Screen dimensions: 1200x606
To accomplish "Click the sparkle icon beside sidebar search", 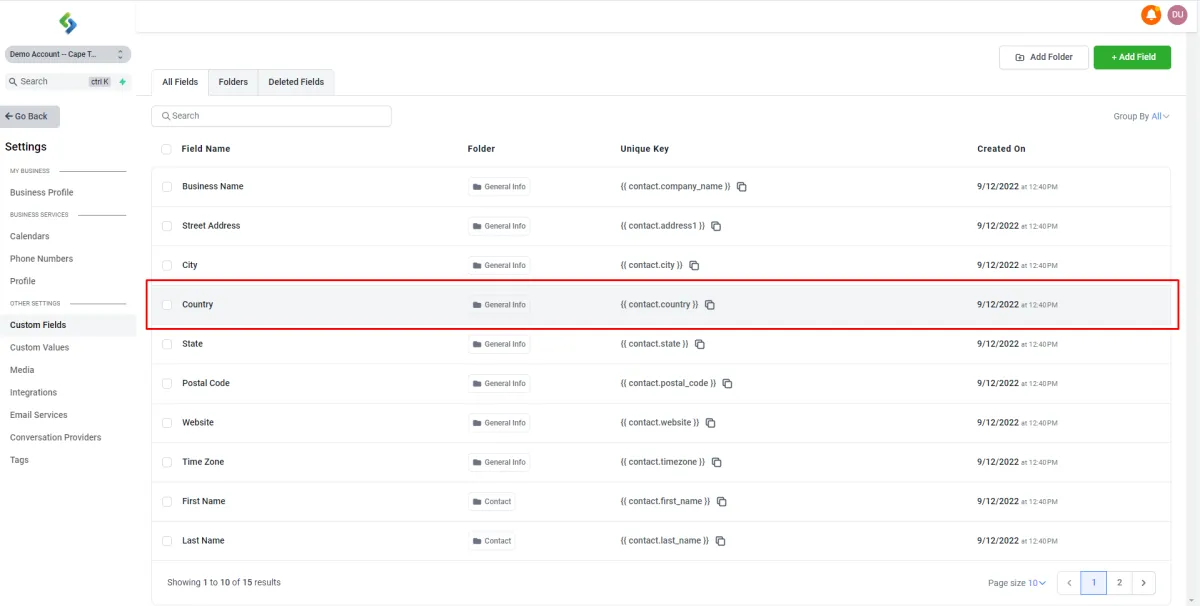I will pos(123,82).
